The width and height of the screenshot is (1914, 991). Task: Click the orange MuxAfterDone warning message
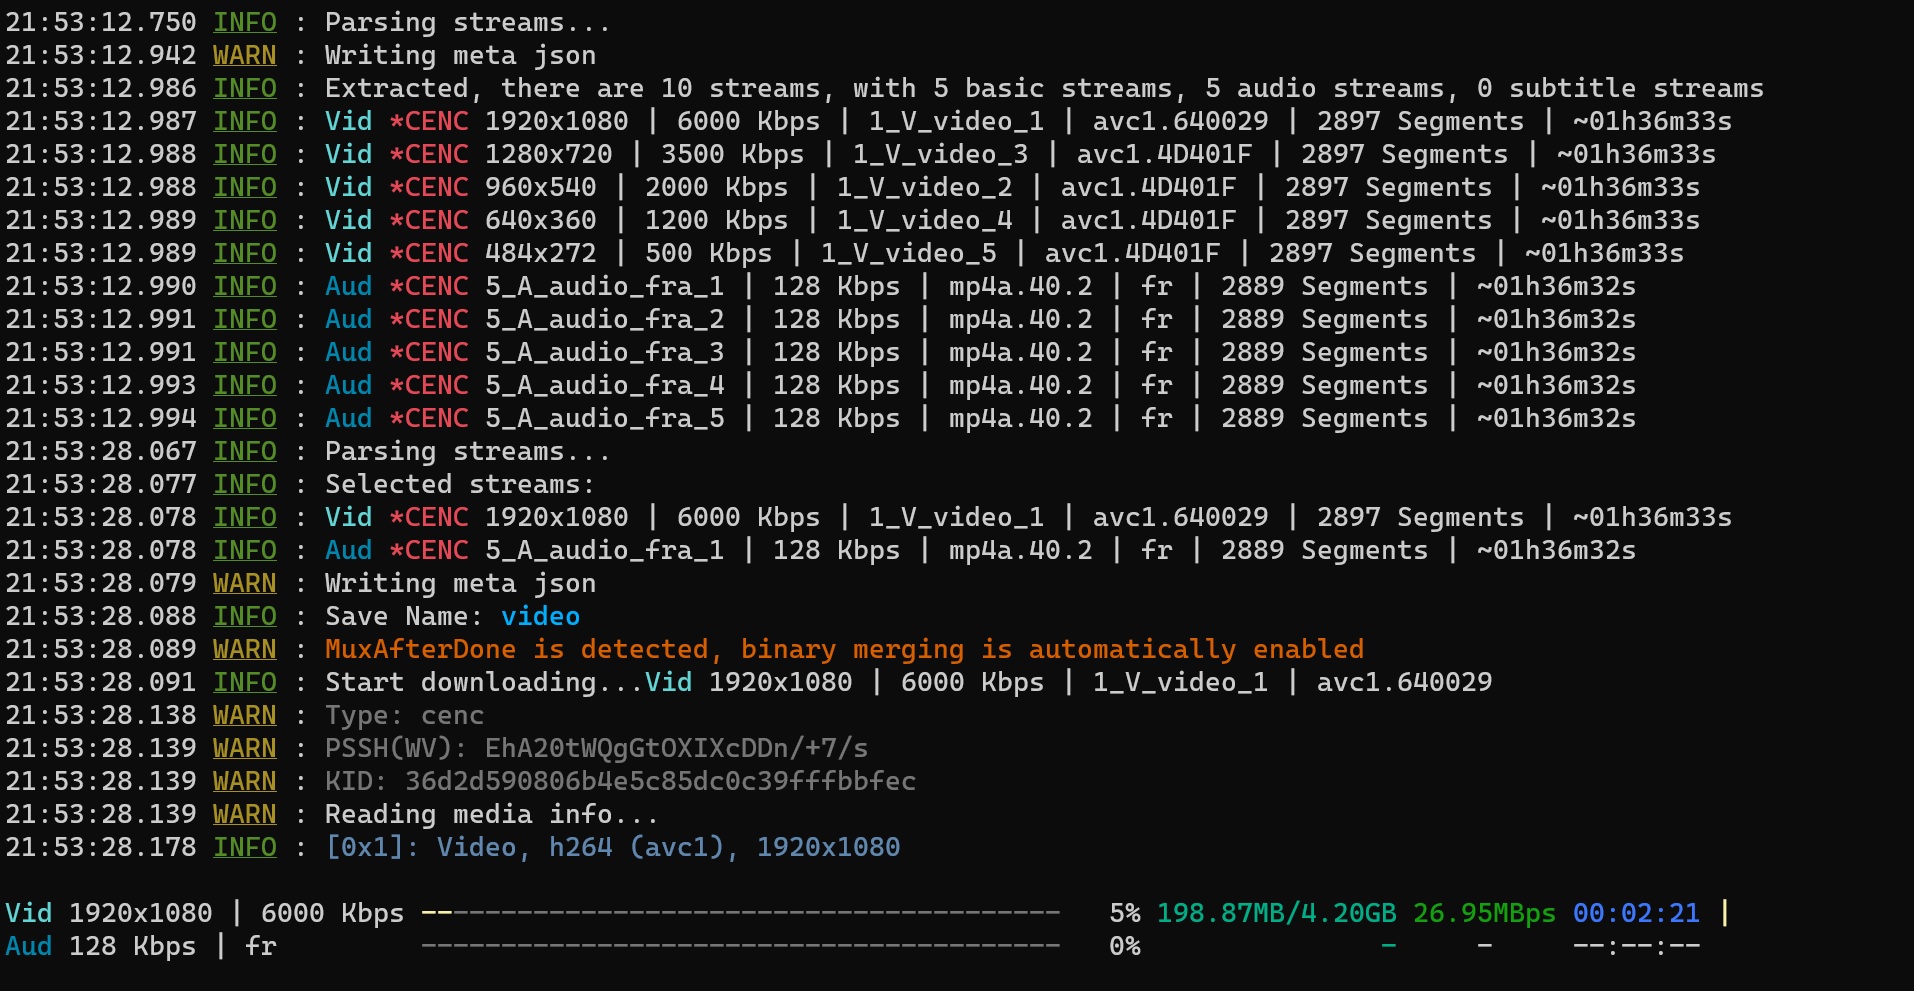[843, 649]
